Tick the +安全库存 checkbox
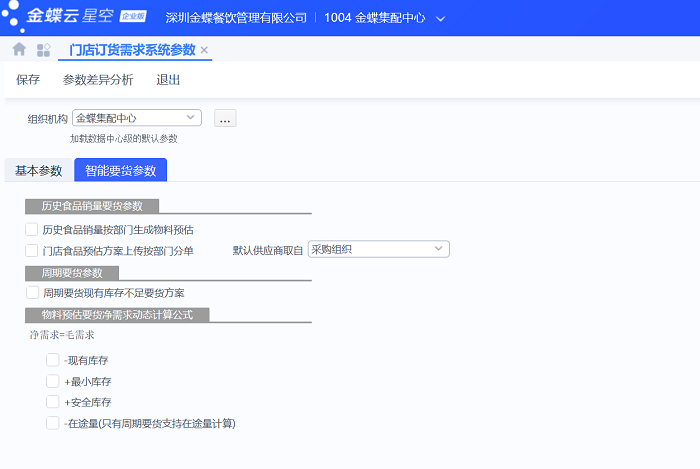This screenshot has height=469, width=700. (53, 402)
